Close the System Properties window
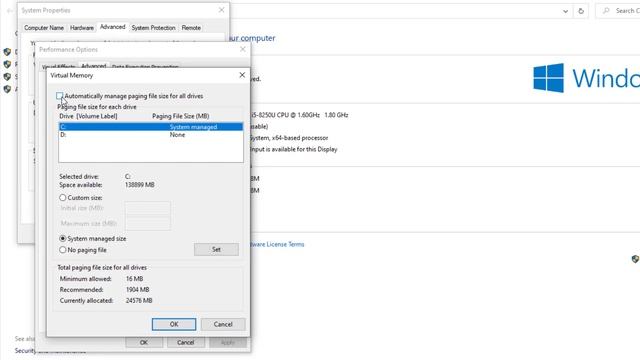Viewport: 640px width, 360px height. (x=222, y=10)
